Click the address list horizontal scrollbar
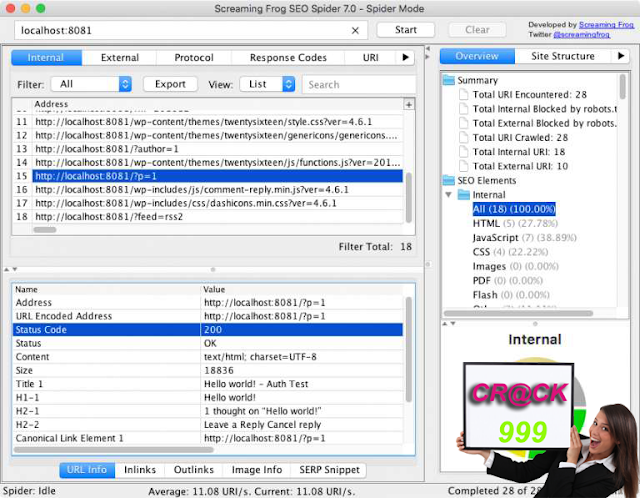 [x=45, y=229]
